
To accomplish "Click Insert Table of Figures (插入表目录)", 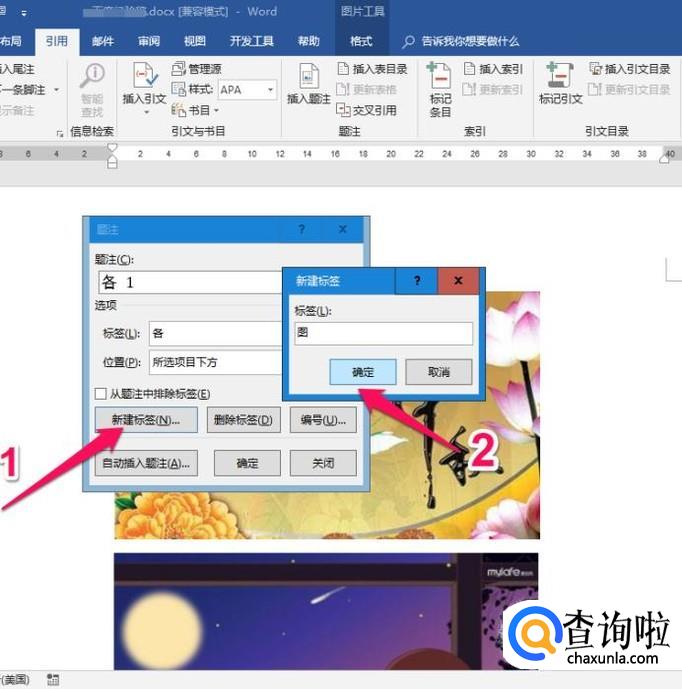I will coord(373,69).
